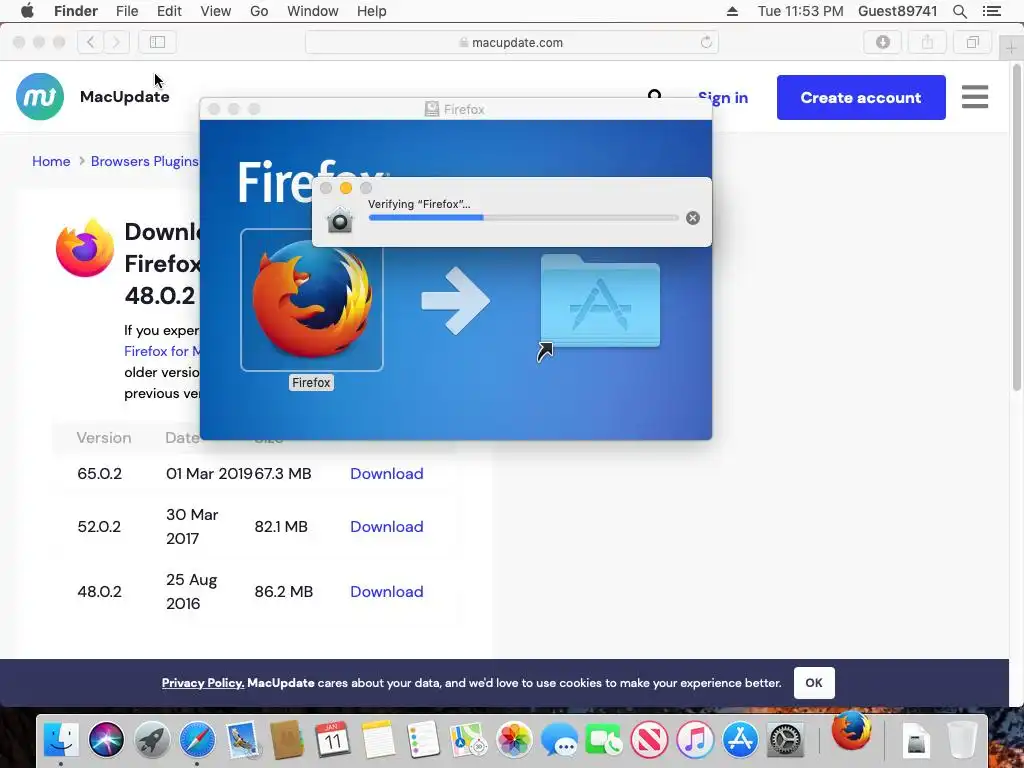Open the MacUpdate hamburger menu
This screenshot has height=768, width=1024.
(974, 97)
